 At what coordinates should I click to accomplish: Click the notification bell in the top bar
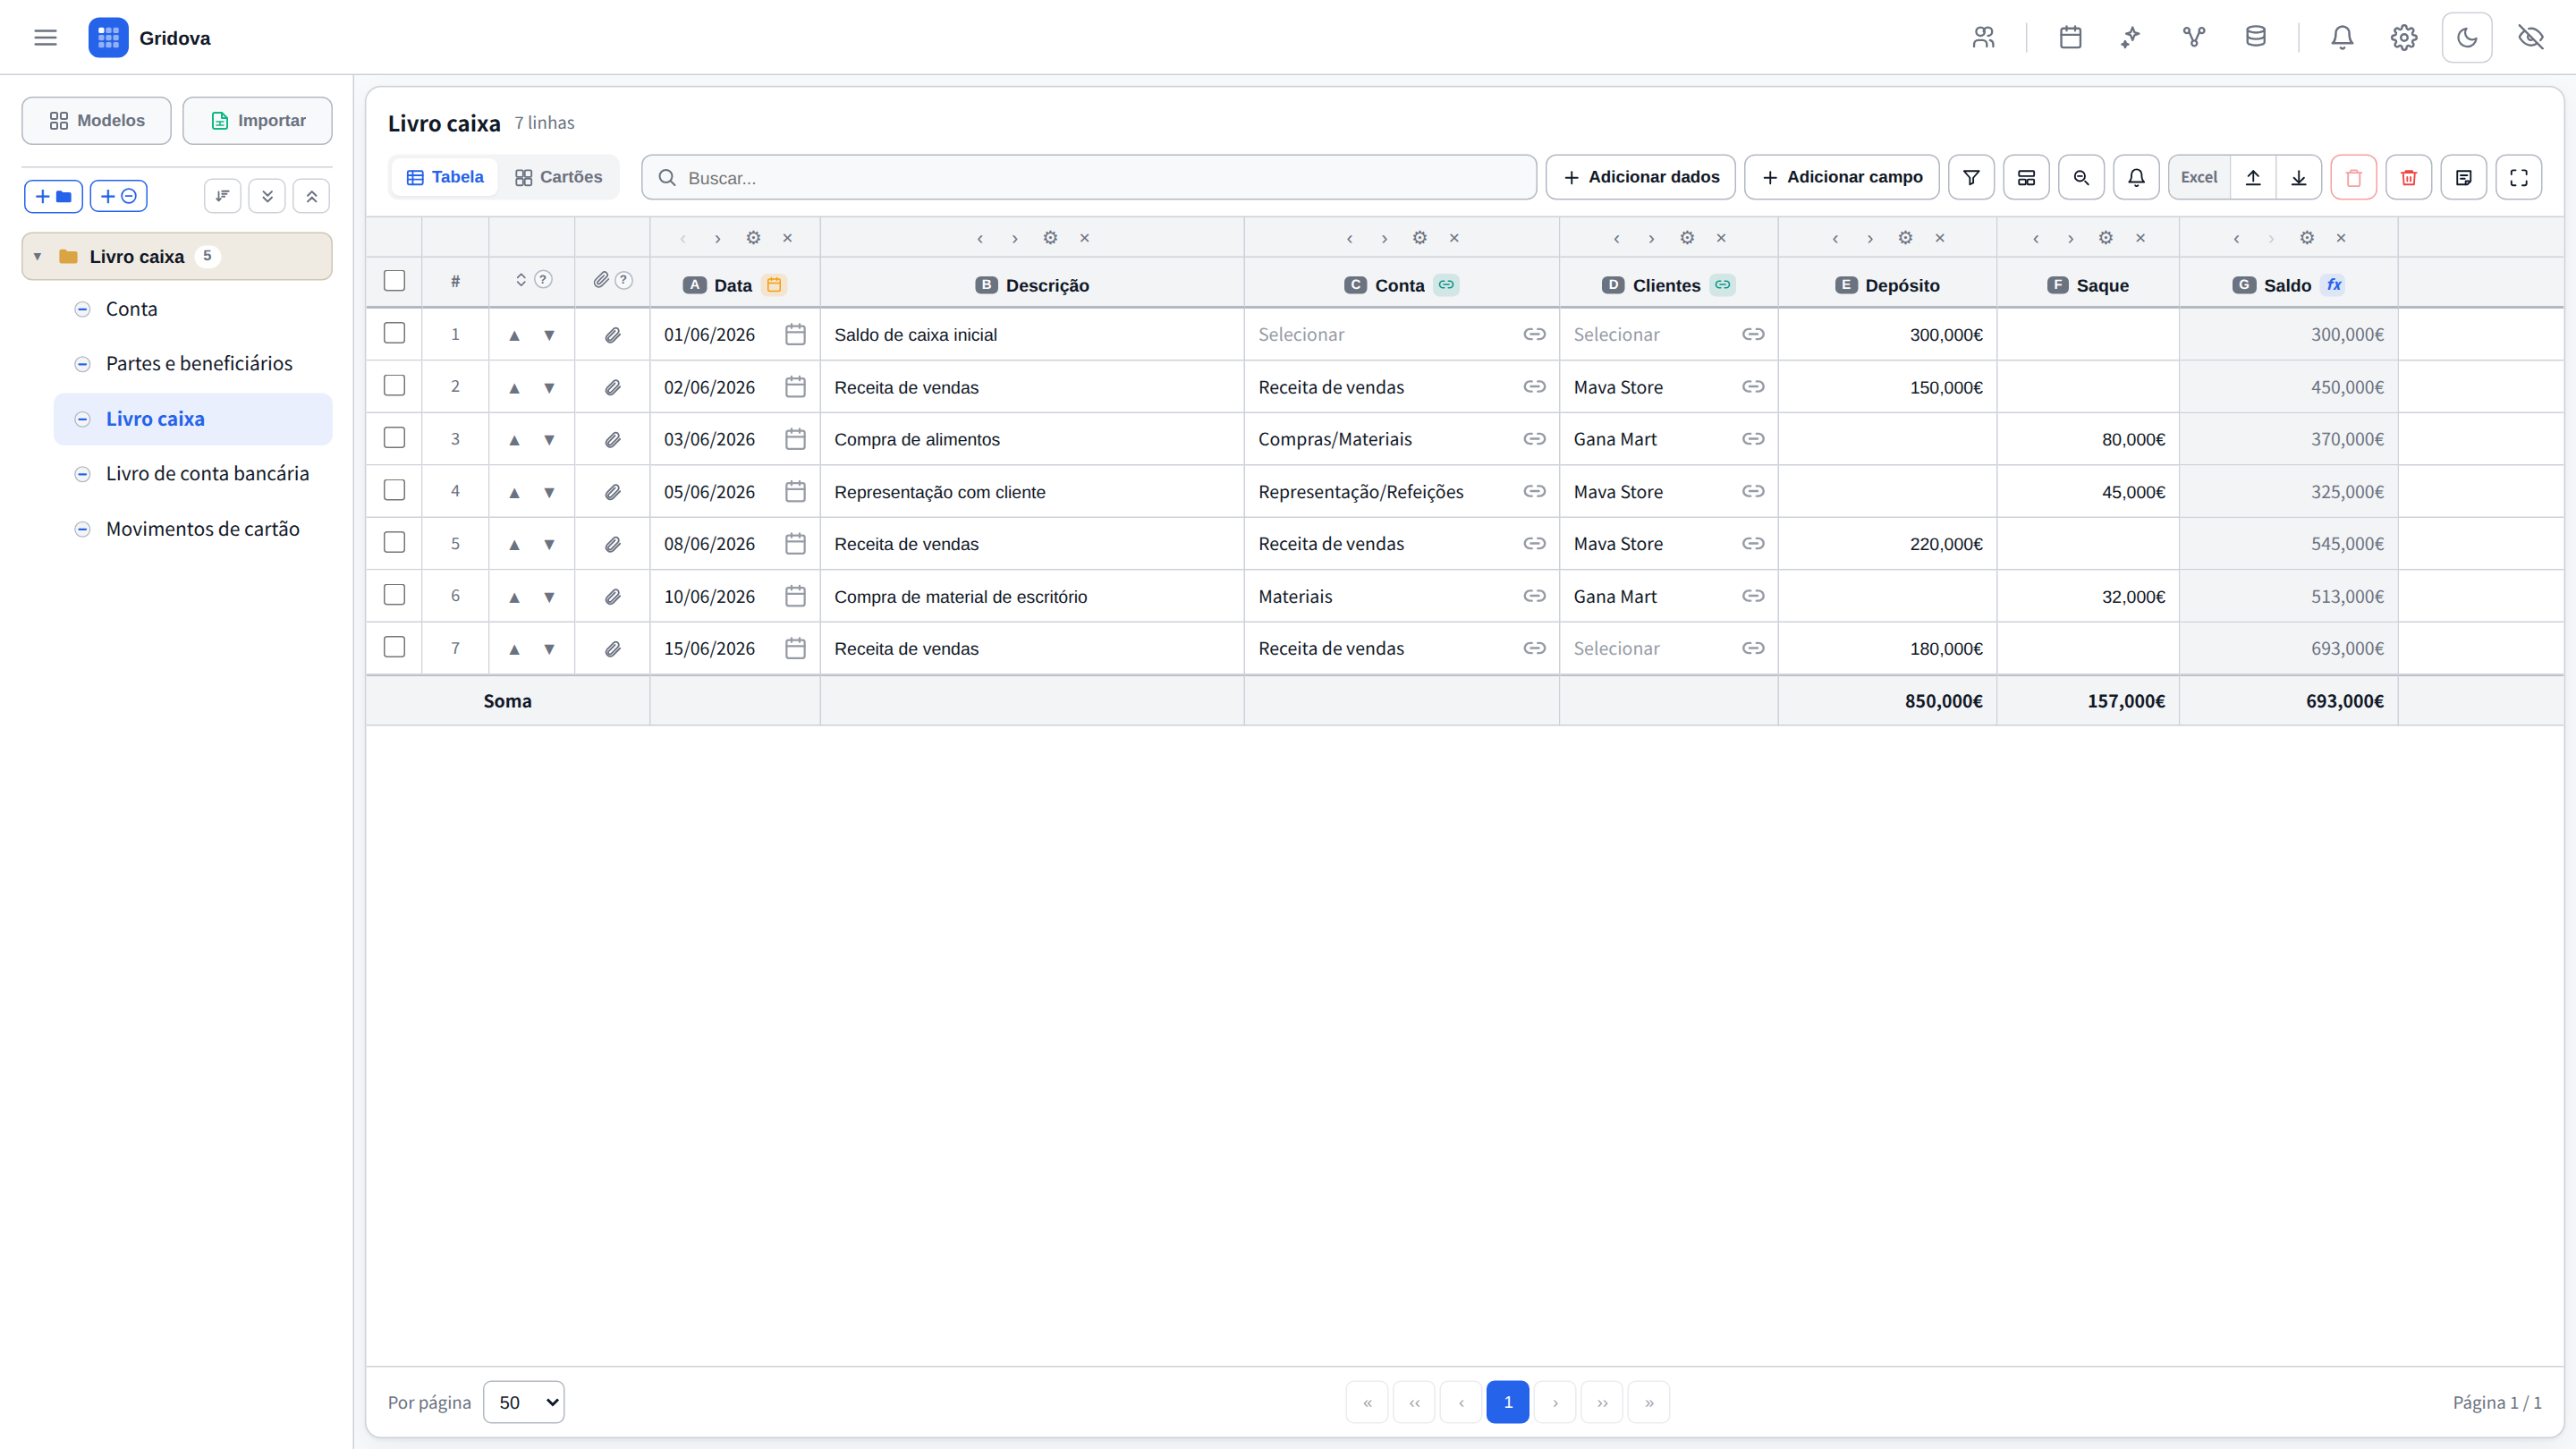point(2342,38)
